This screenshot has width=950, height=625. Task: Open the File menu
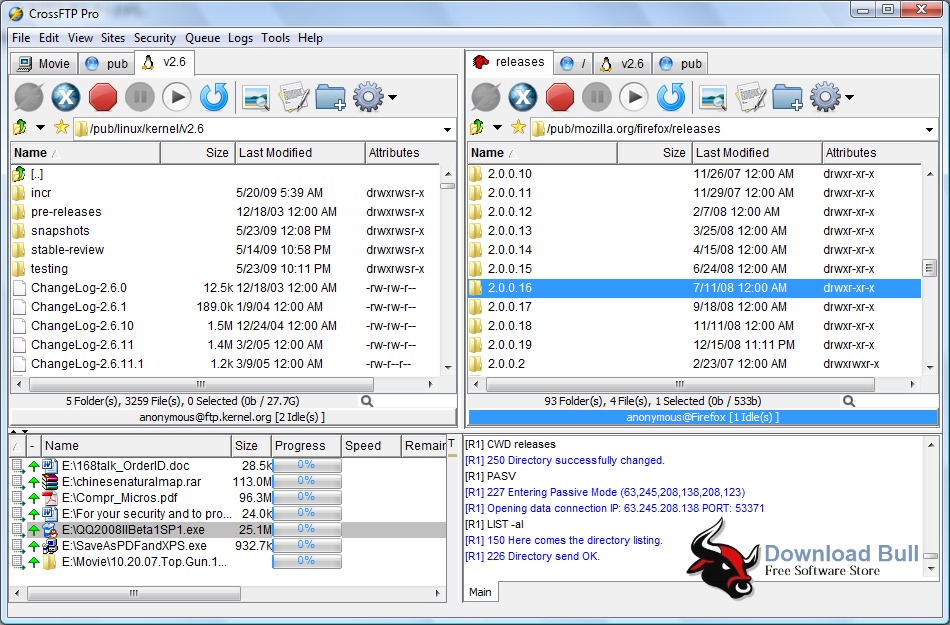point(21,38)
